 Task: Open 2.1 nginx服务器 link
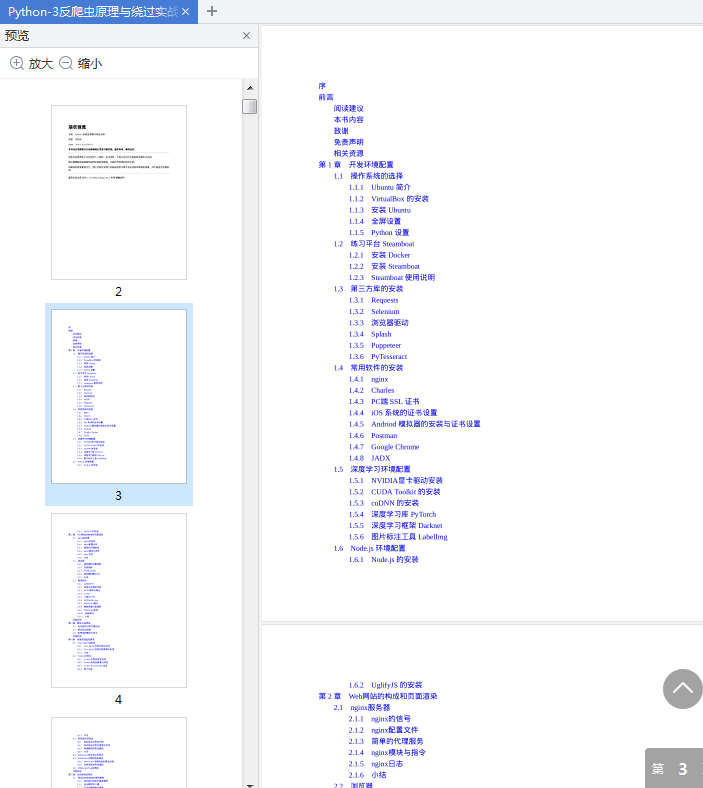coord(362,708)
